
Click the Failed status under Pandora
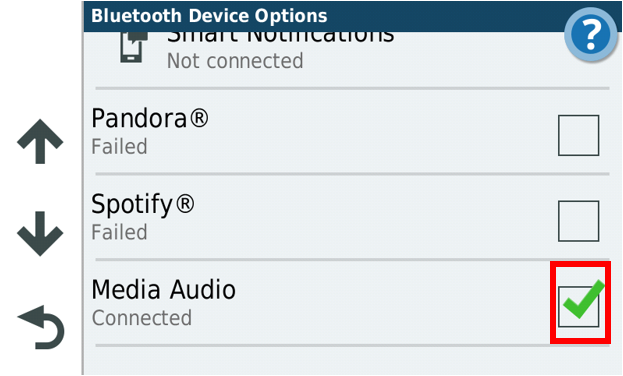(119, 146)
